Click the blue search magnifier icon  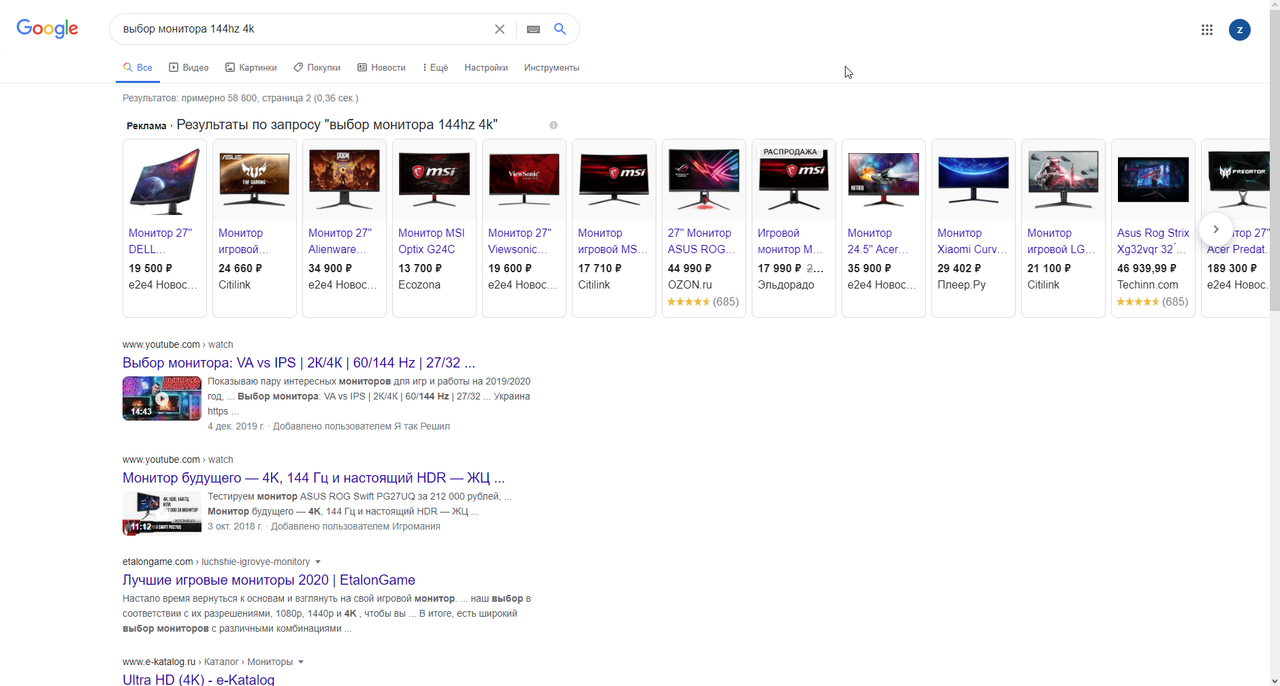(560, 29)
